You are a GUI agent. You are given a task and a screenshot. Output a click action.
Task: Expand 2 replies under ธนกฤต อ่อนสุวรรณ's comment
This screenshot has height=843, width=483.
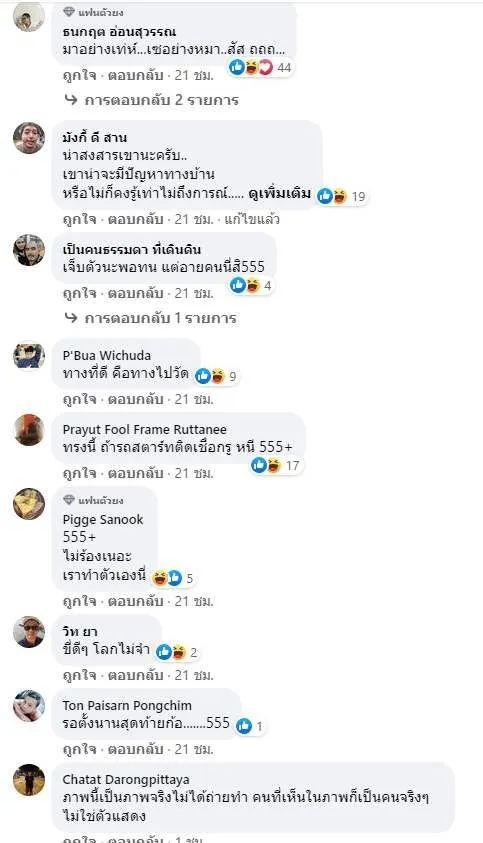[x=152, y=100]
